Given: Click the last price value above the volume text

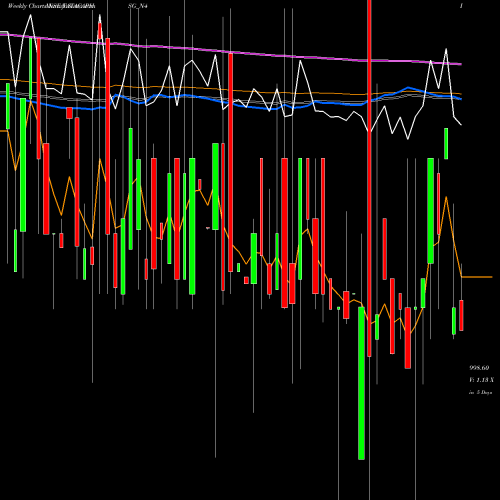Looking at the screenshot, I should point(479,368).
